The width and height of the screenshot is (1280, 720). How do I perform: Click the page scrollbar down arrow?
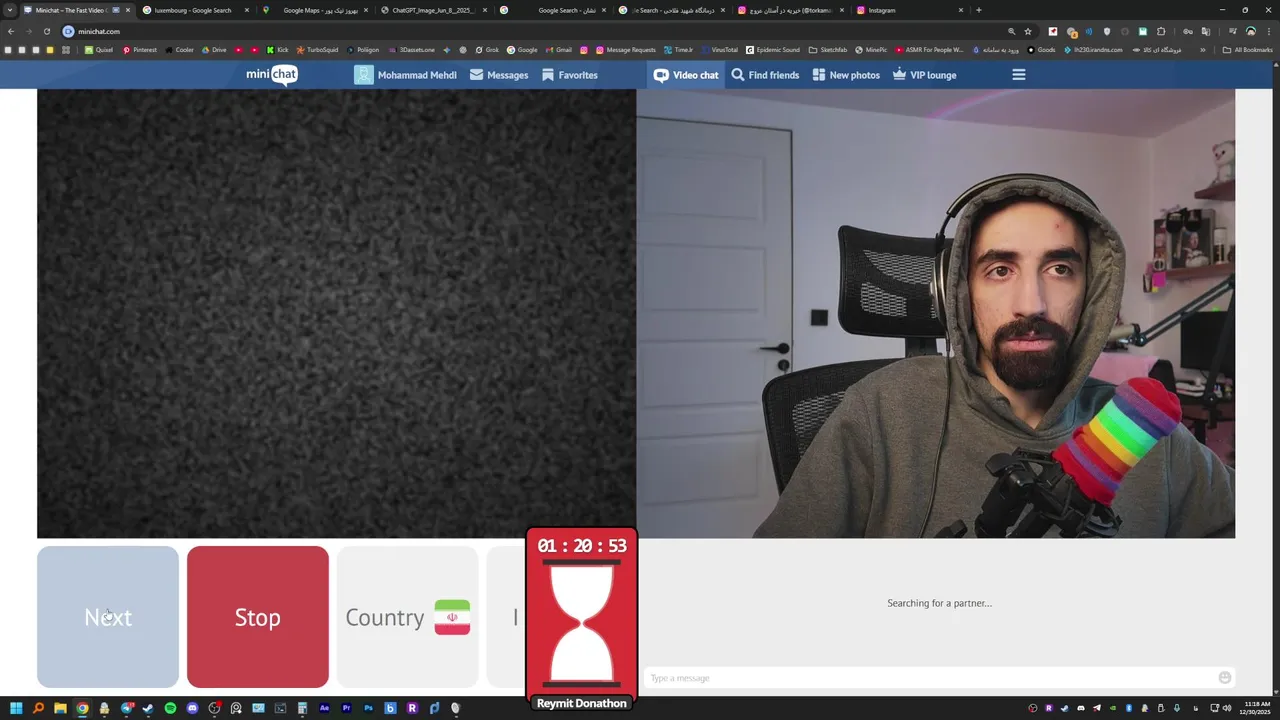tap(1275, 691)
